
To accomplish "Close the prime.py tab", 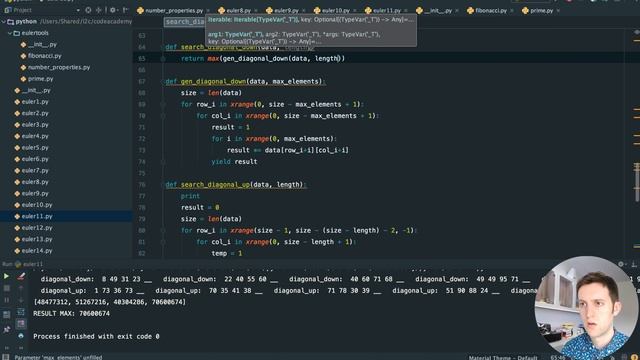I will pyautogui.click(x=558, y=11).
